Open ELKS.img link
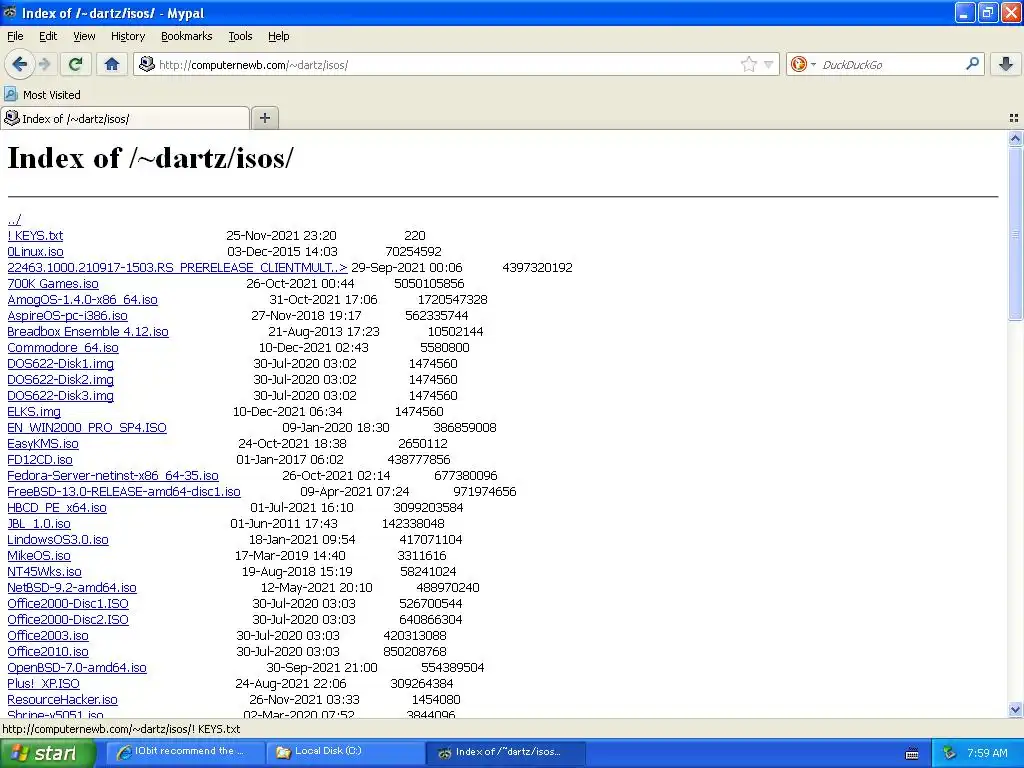 point(34,411)
